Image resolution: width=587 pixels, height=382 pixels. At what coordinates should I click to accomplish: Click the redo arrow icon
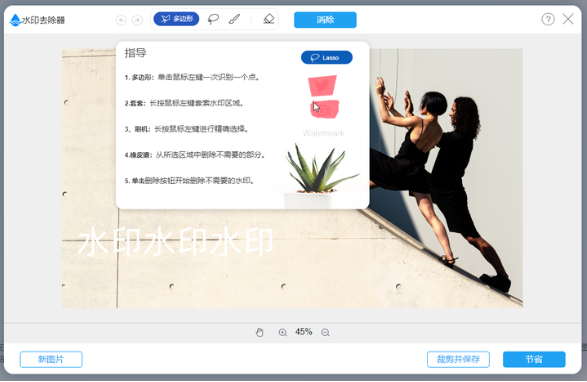pos(137,20)
